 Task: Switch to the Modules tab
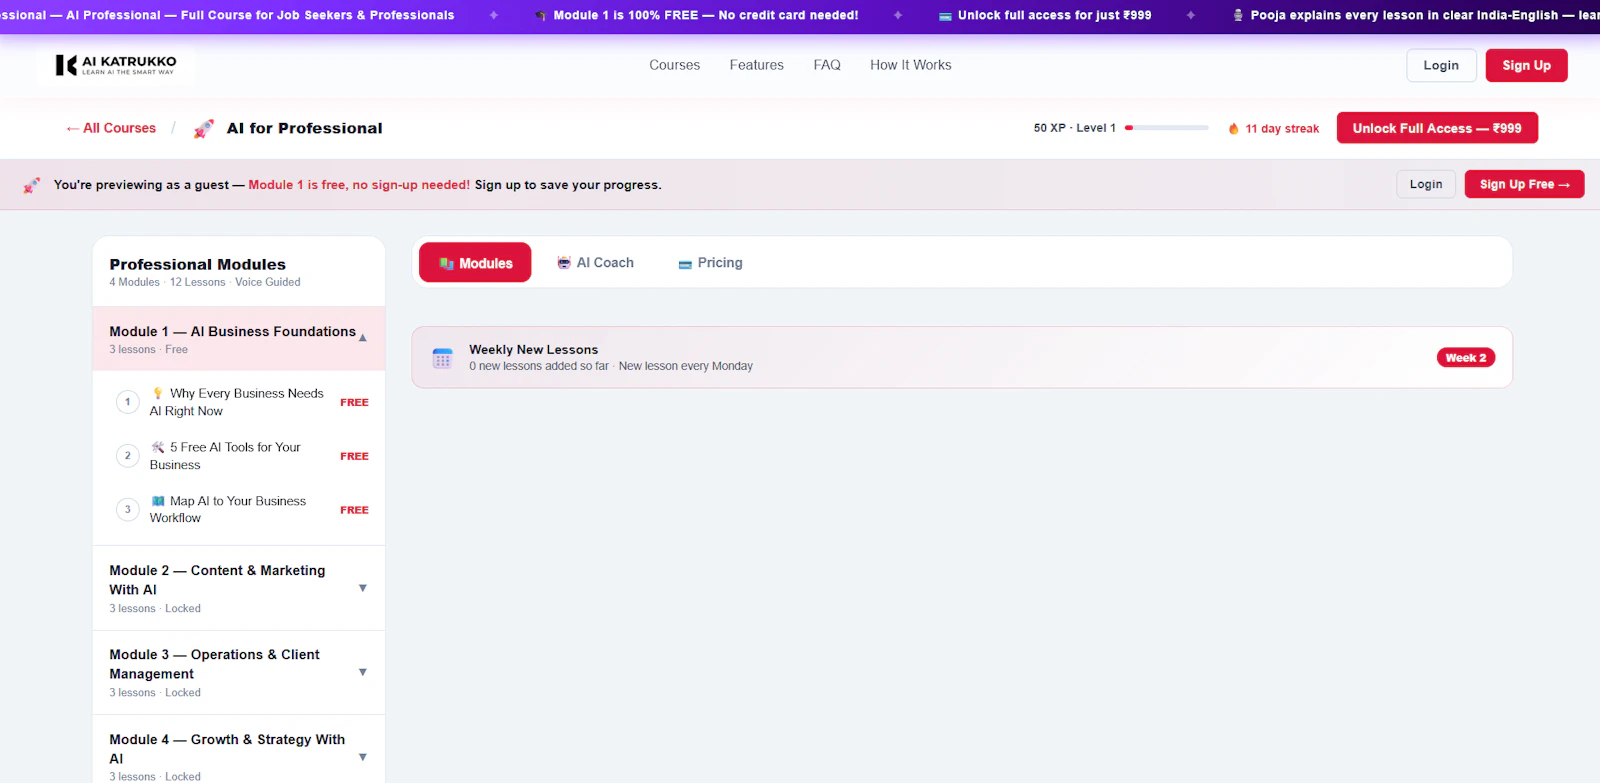475,263
